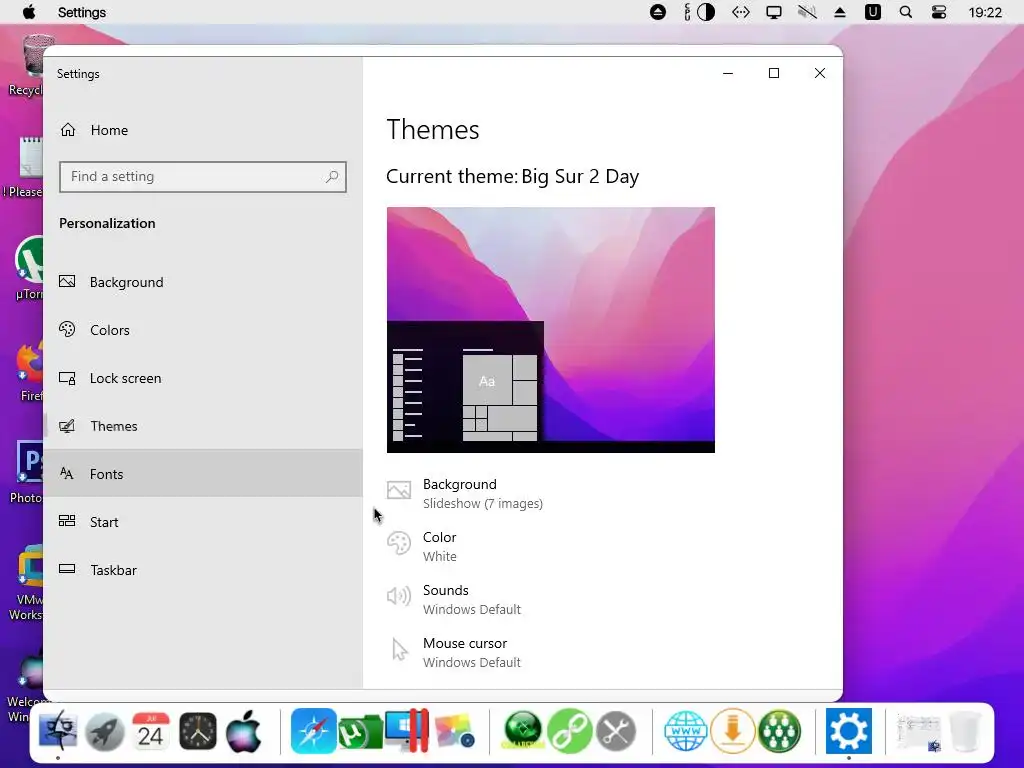This screenshot has width=1024, height=768.
Task: Click the Find a setting search box
Action: (x=202, y=177)
